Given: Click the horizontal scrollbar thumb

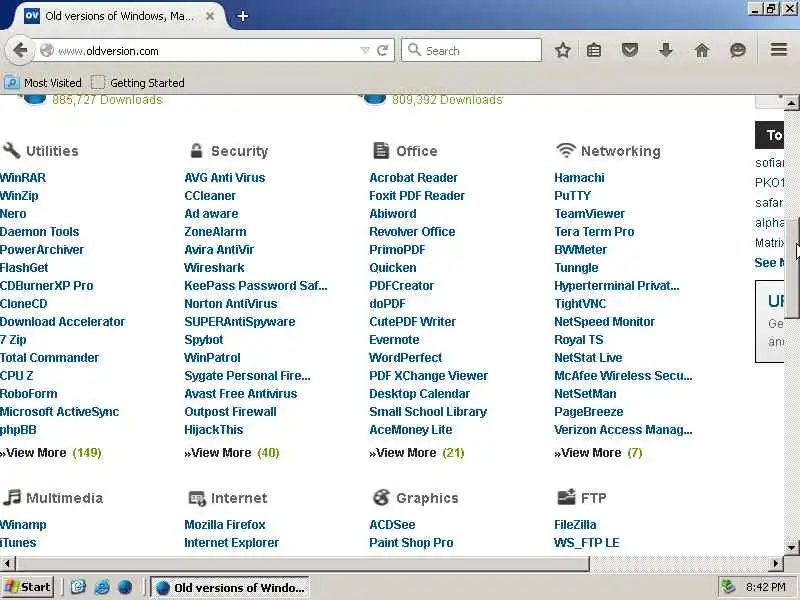Looking at the screenshot, I should tap(302, 564).
